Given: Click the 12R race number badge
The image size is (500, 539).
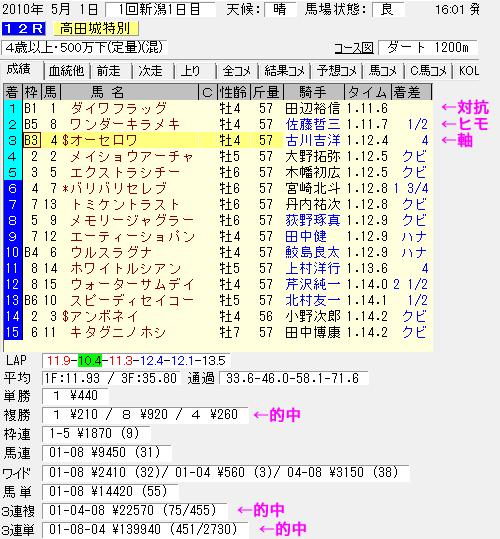Looking at the screenshot, I should click(x=23, y=29).
